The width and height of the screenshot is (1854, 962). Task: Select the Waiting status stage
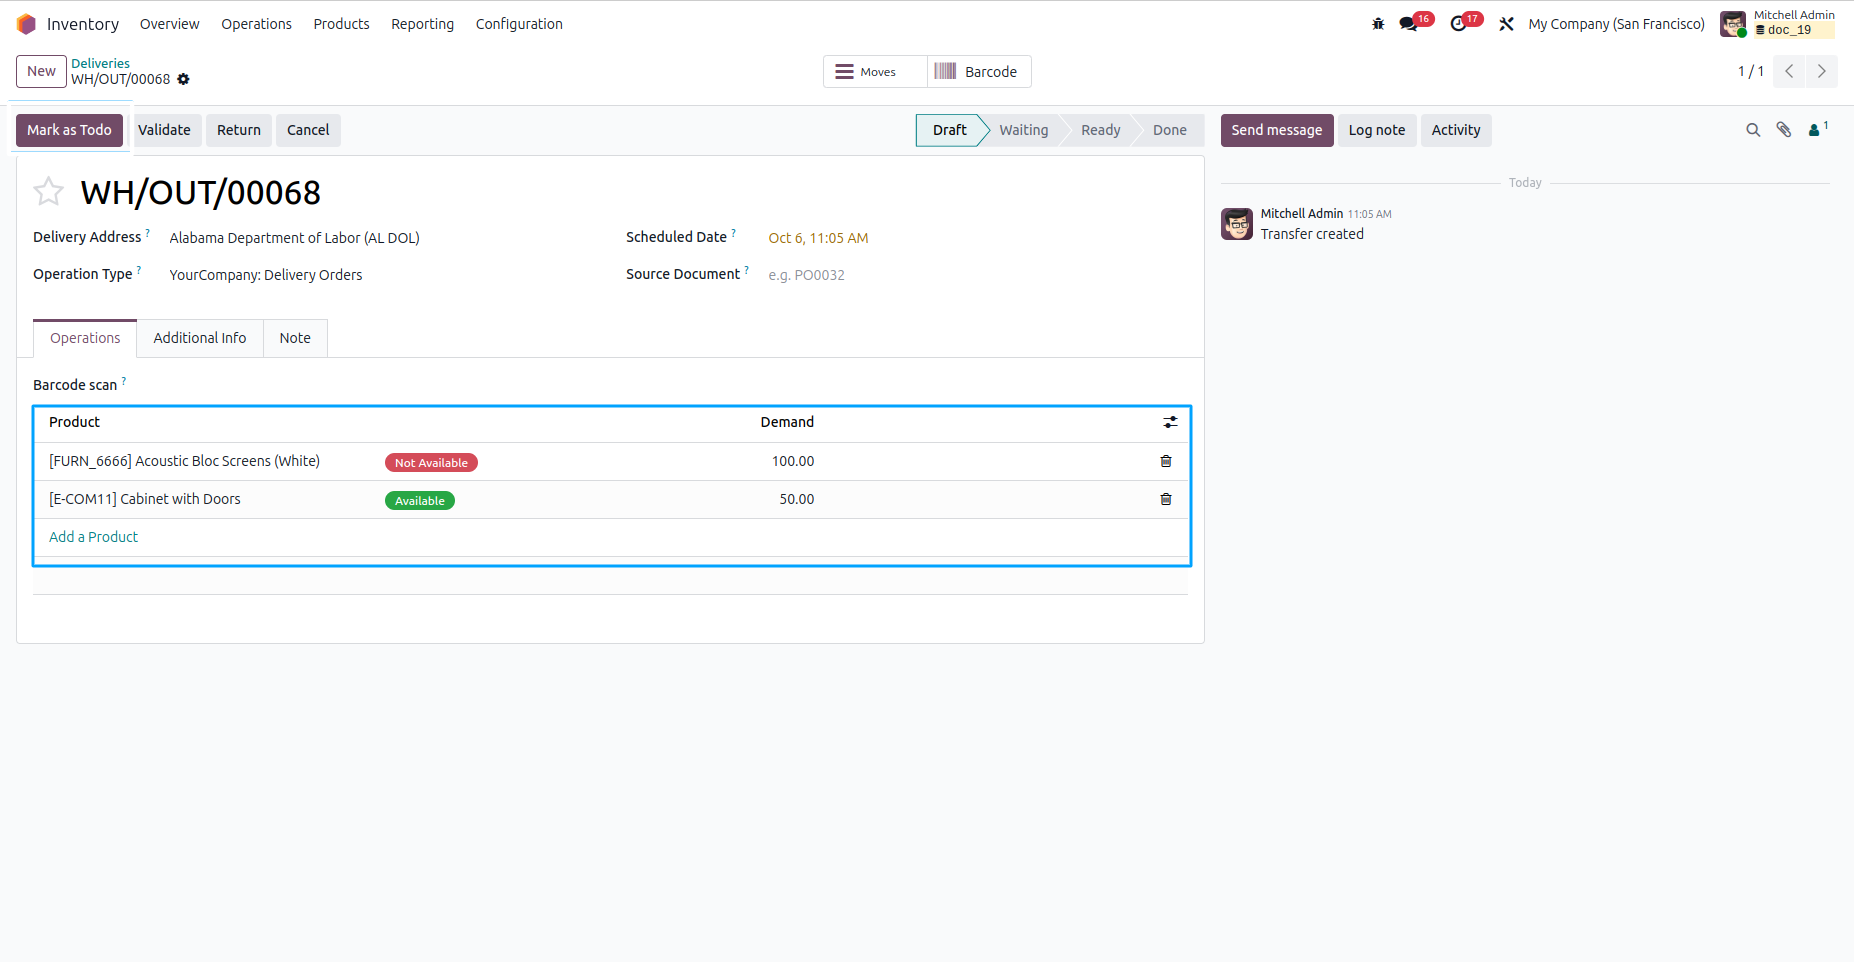click(x=1024, y=130)
